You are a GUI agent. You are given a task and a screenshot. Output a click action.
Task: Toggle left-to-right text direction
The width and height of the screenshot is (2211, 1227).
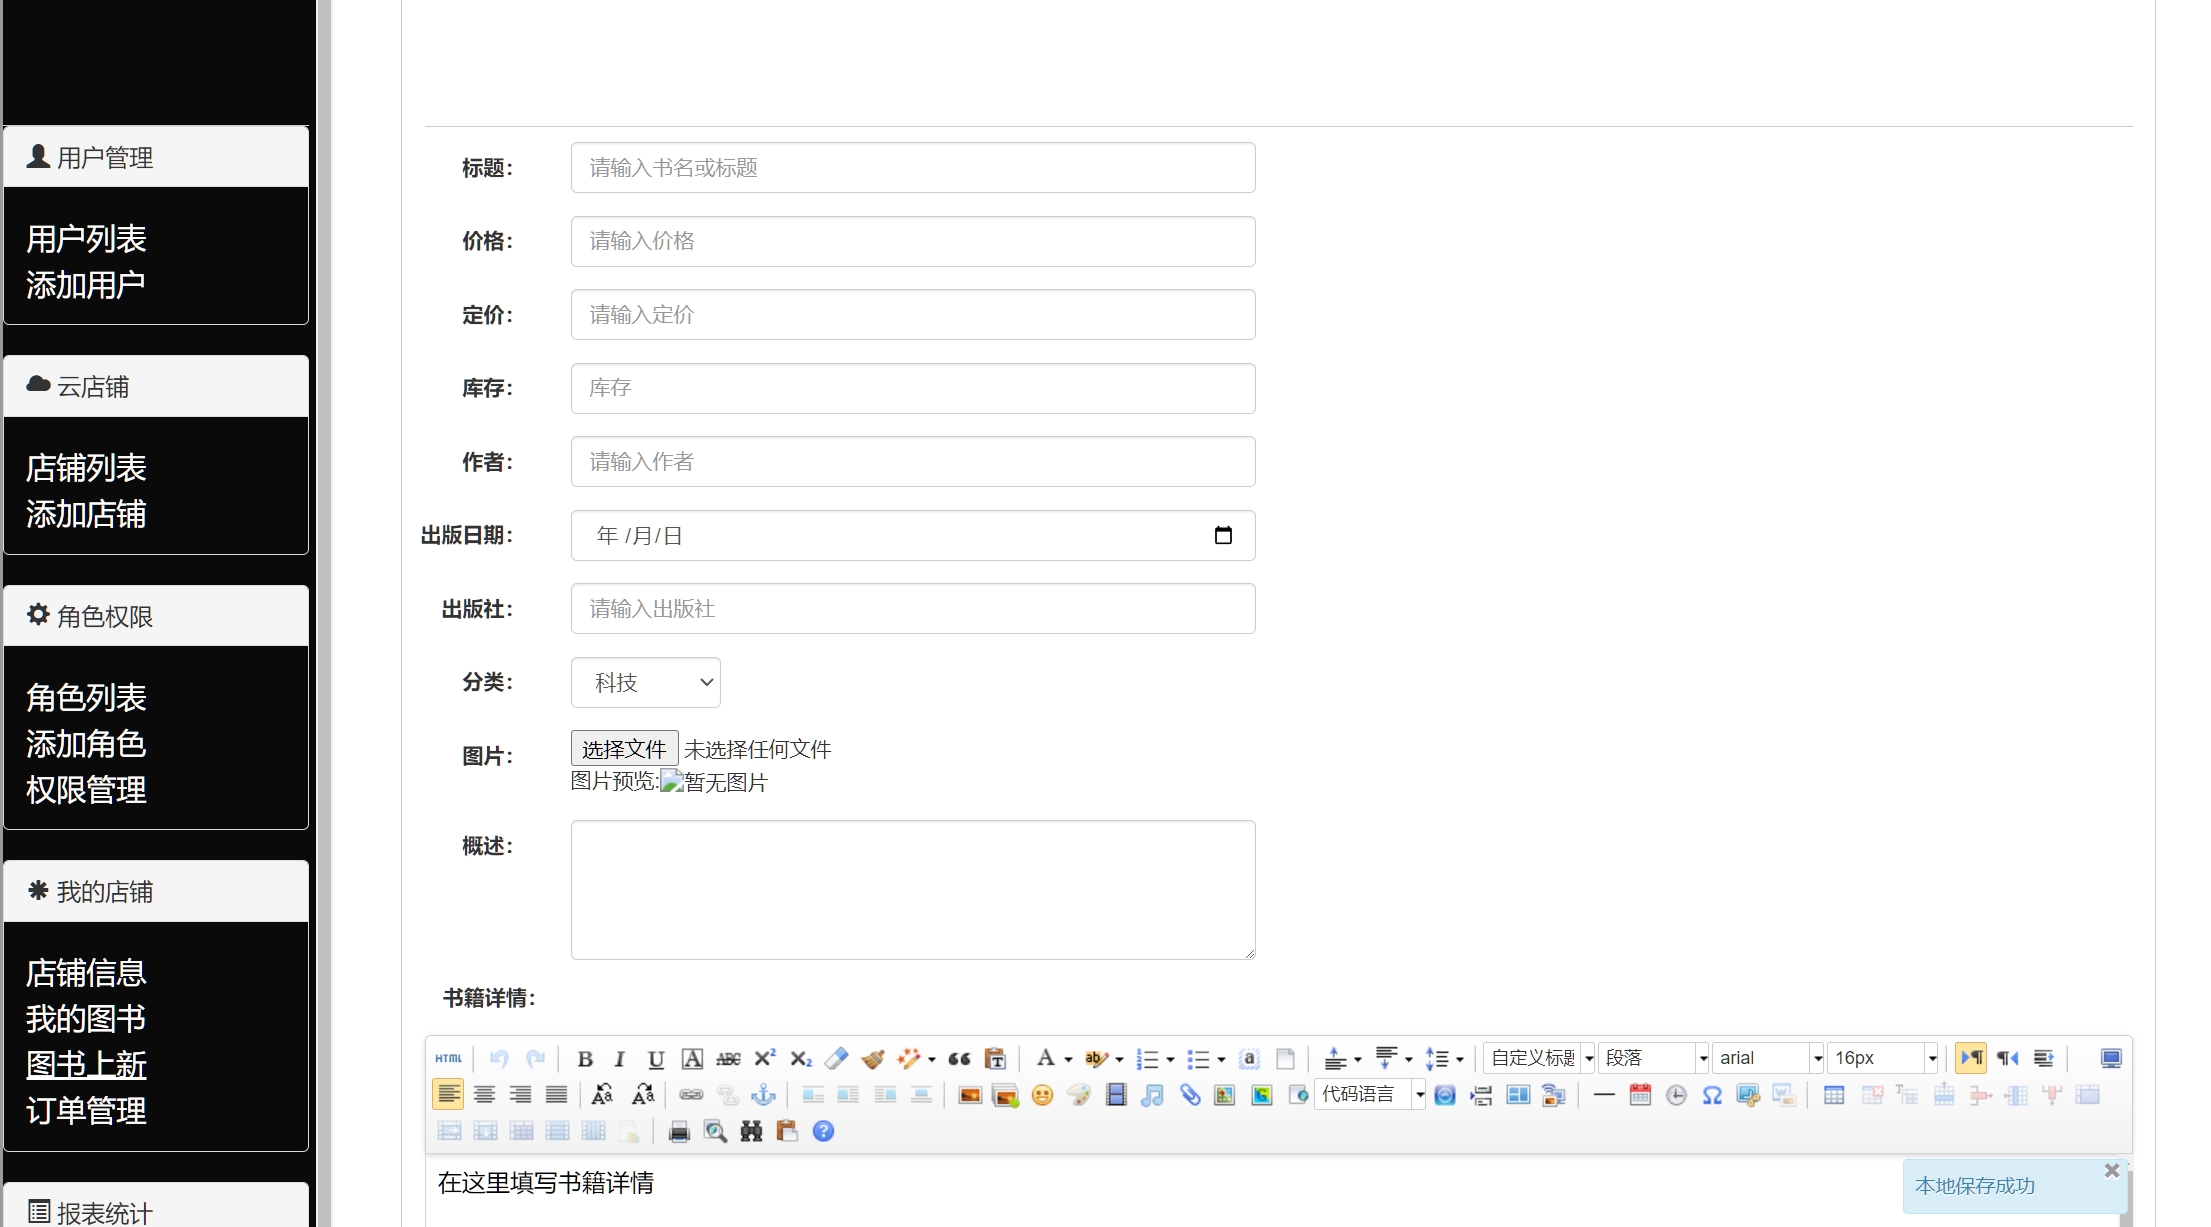click(1971, 1058)
